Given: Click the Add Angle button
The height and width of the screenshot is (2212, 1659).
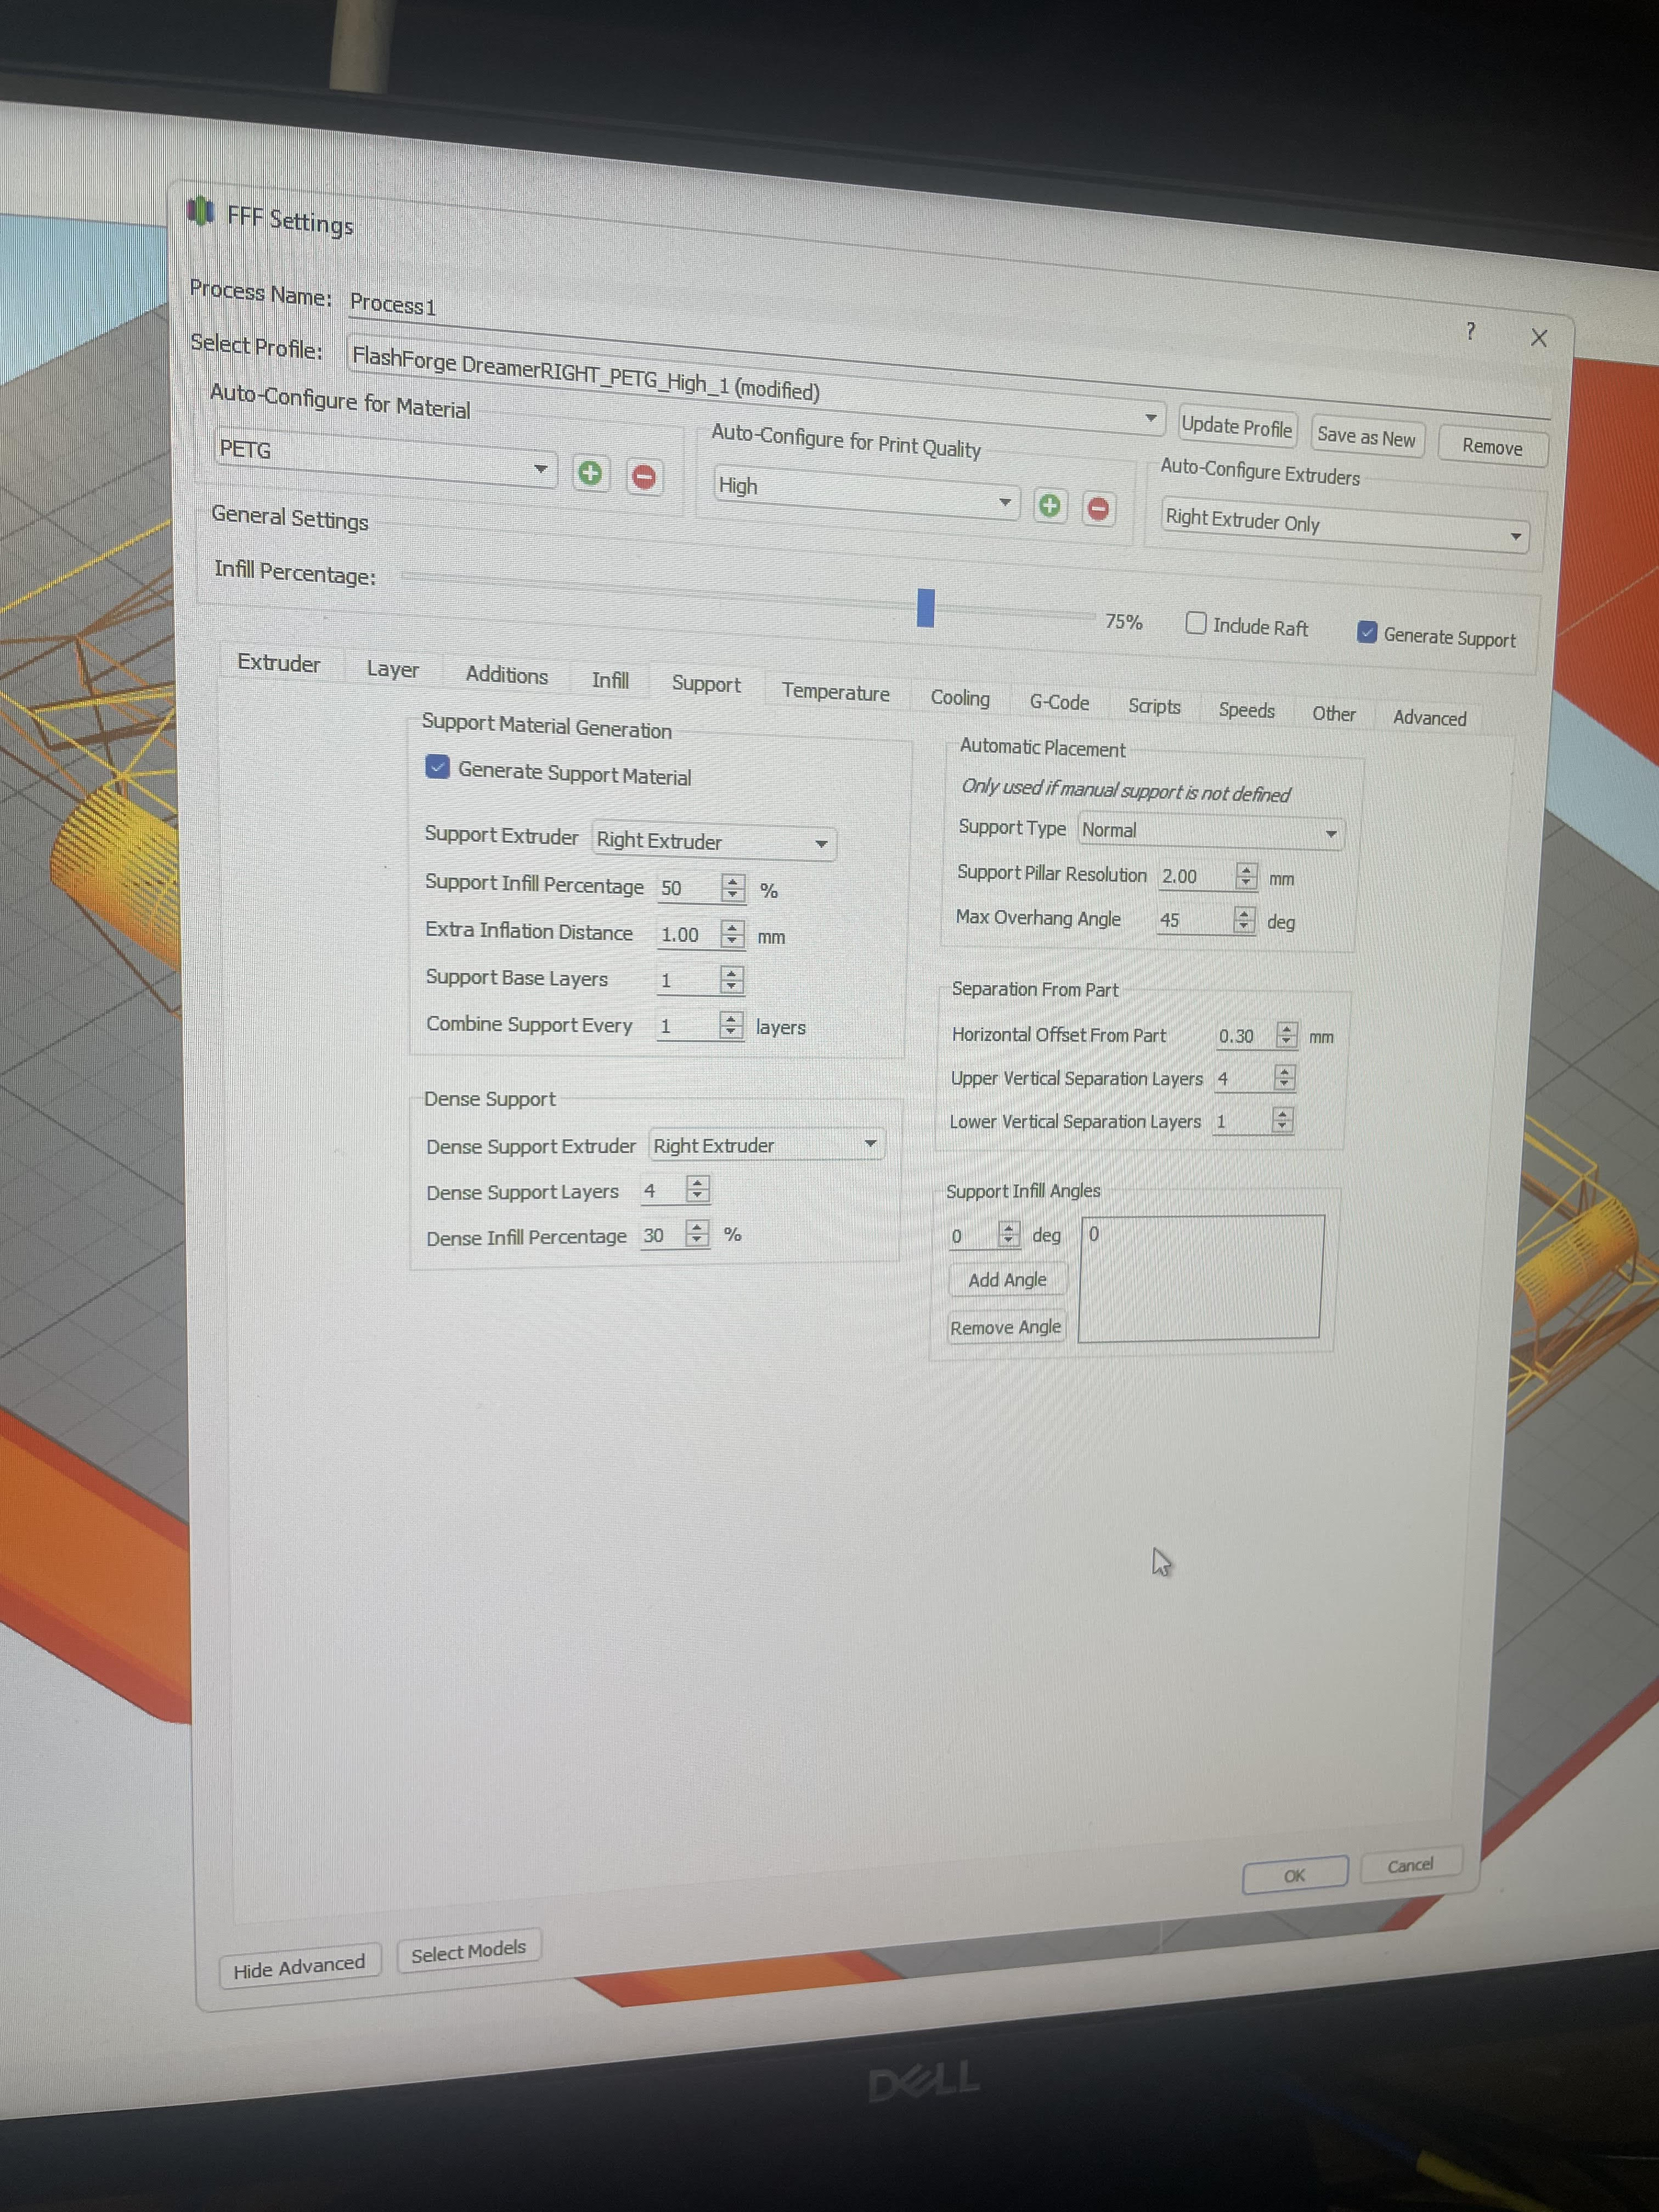Looking at the screenshot, I should pyautogui.click(x=1007, y=1280).
